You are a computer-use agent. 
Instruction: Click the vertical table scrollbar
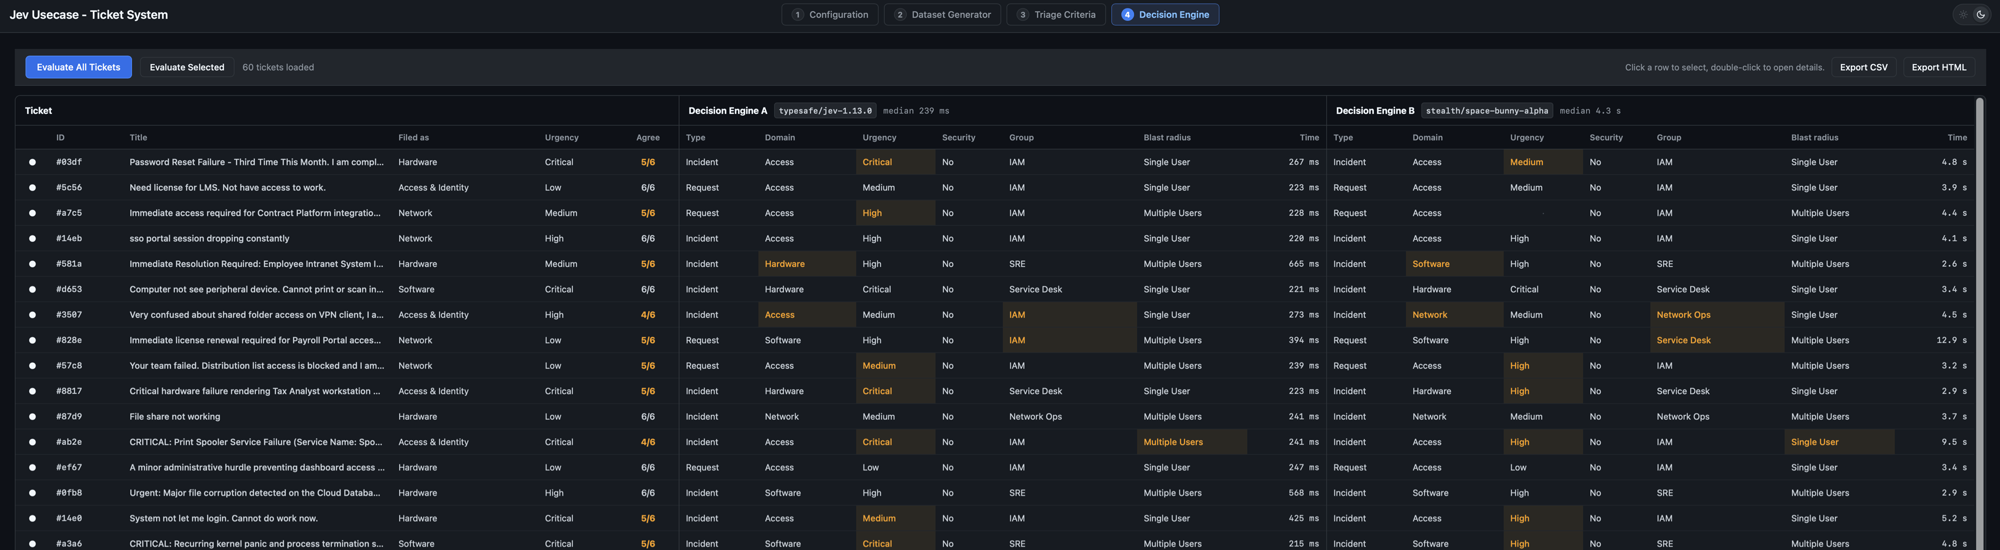click(1979, 320)
